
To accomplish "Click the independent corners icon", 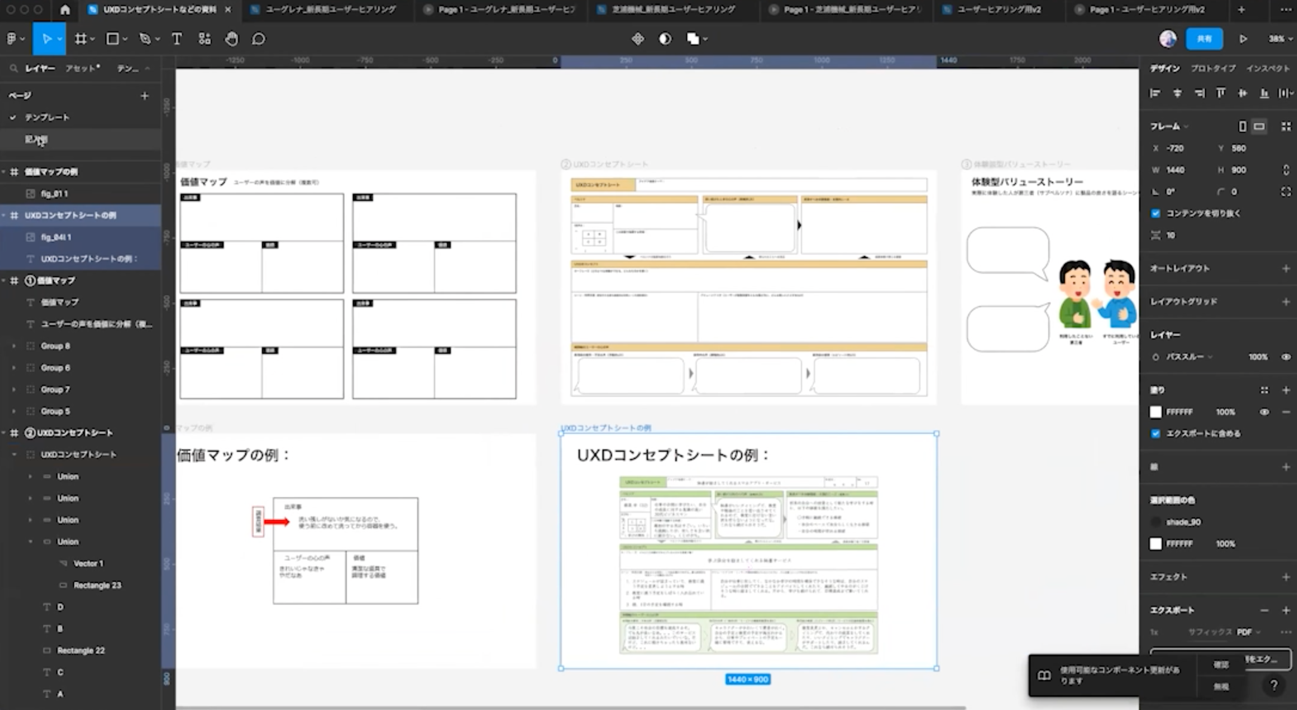I will tap(1286, 191).
